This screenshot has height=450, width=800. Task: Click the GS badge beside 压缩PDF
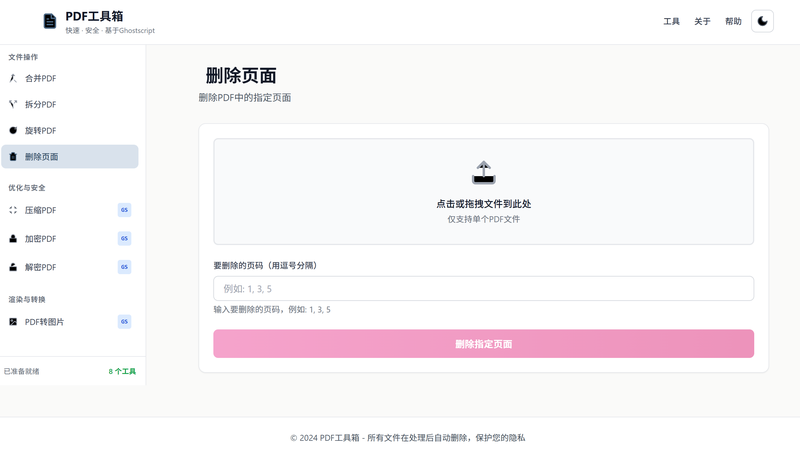124,210
